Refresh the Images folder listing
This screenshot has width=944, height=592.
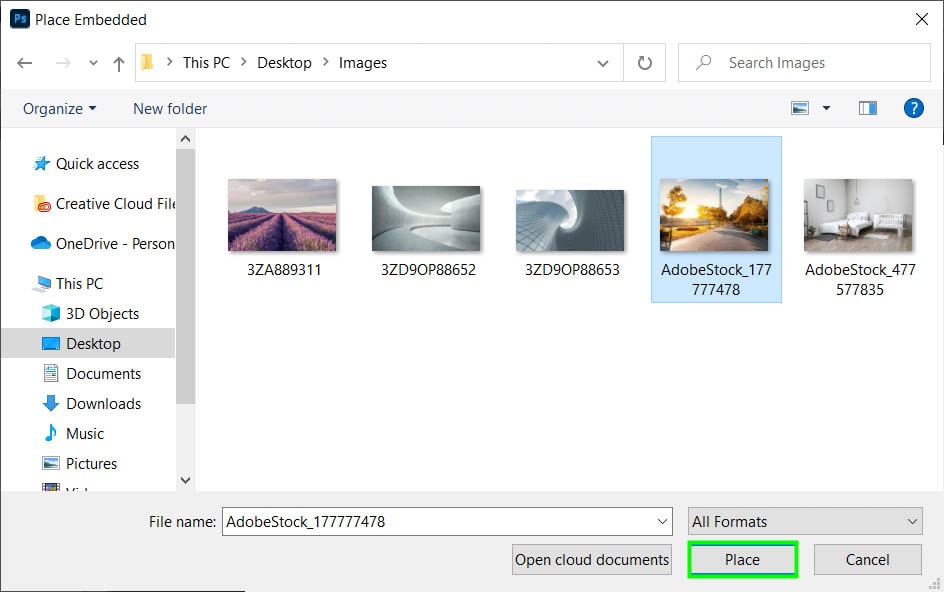pos(644,63)
